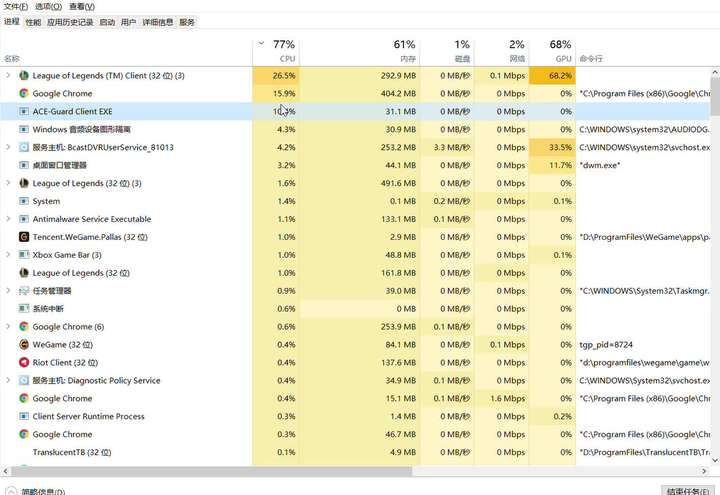
Task: Click the Chrome icon in the 404.2 MB row
Action: coord(24,94)
